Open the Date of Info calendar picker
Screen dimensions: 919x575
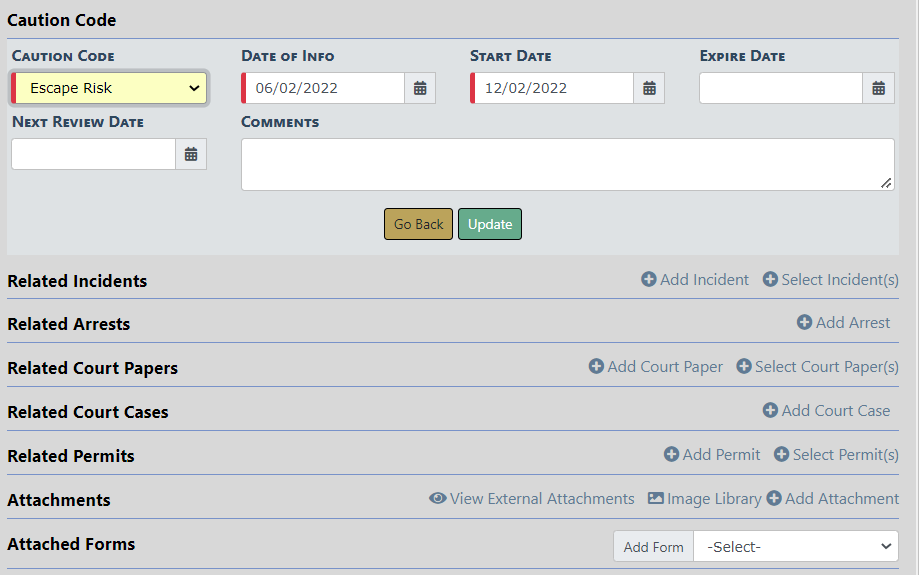point(420,88)
